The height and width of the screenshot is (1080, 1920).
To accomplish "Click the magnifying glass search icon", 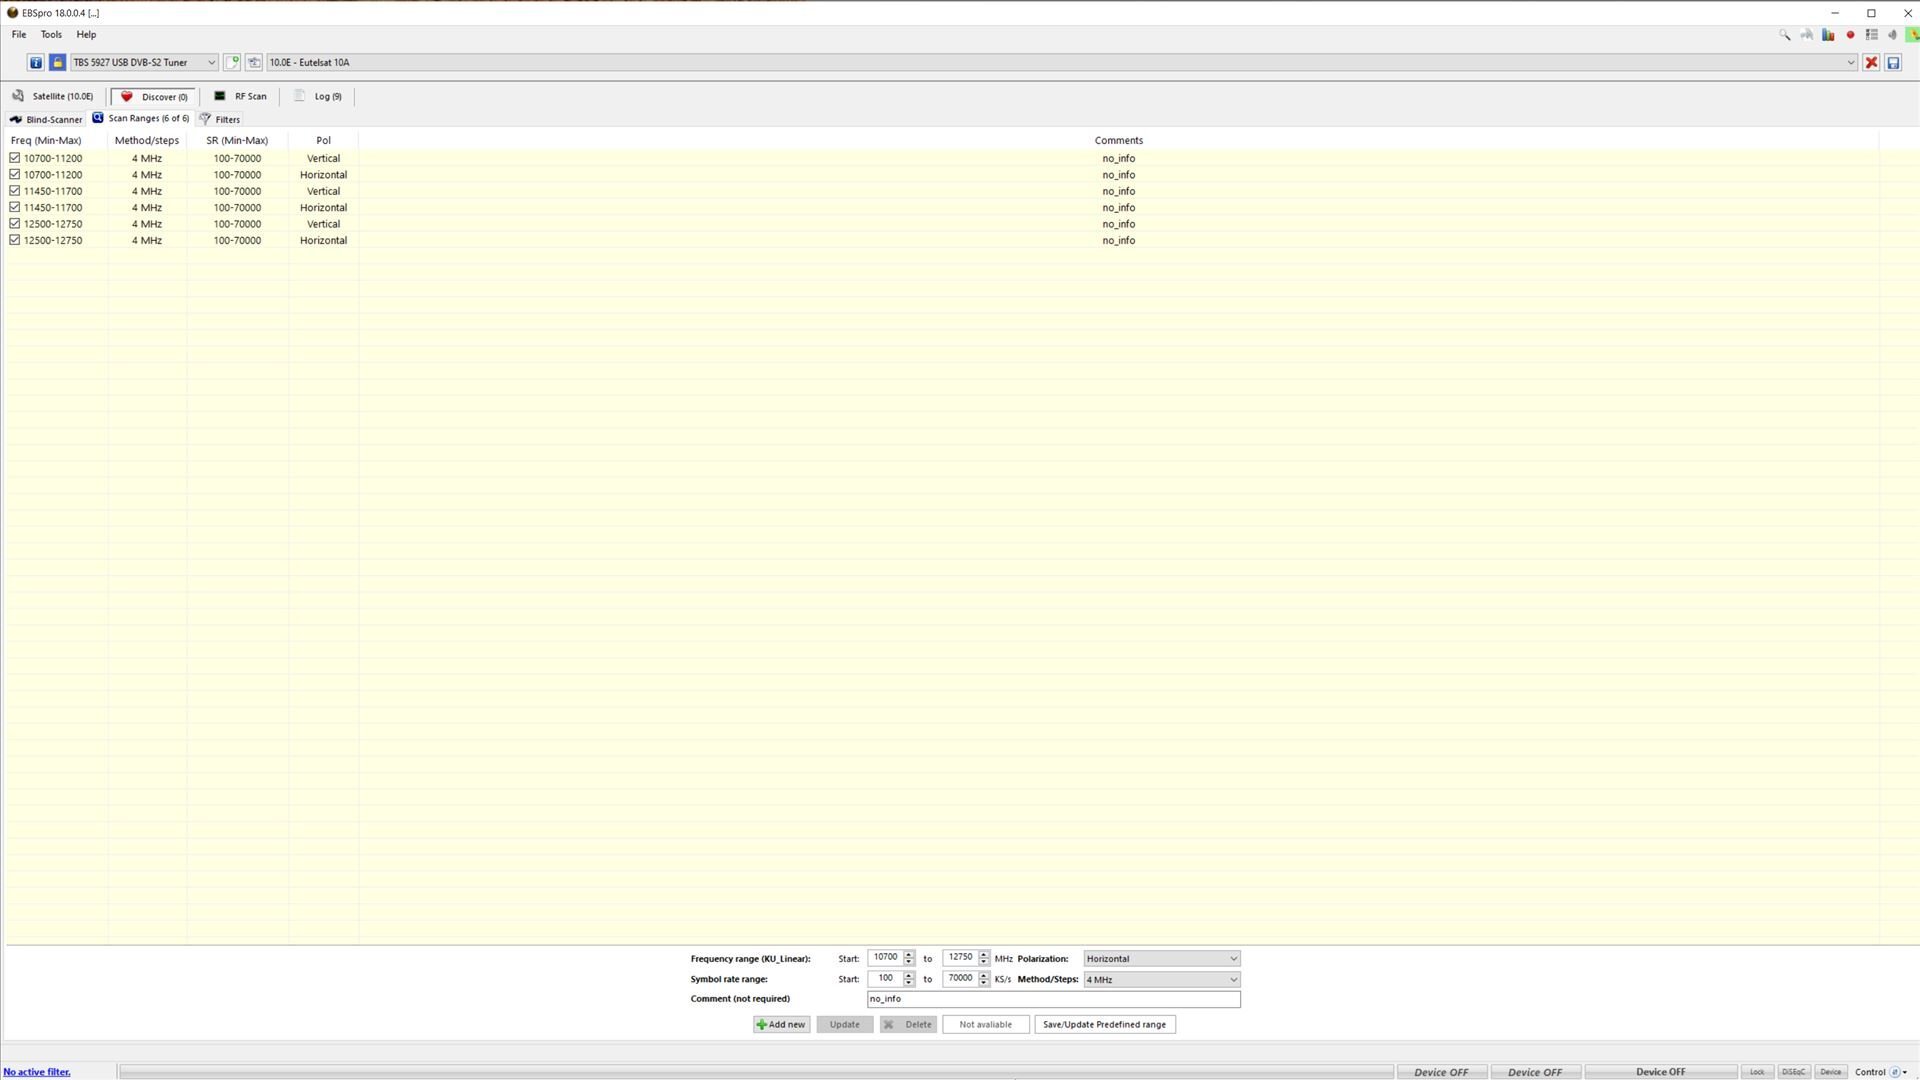I will coord(1785,35).
